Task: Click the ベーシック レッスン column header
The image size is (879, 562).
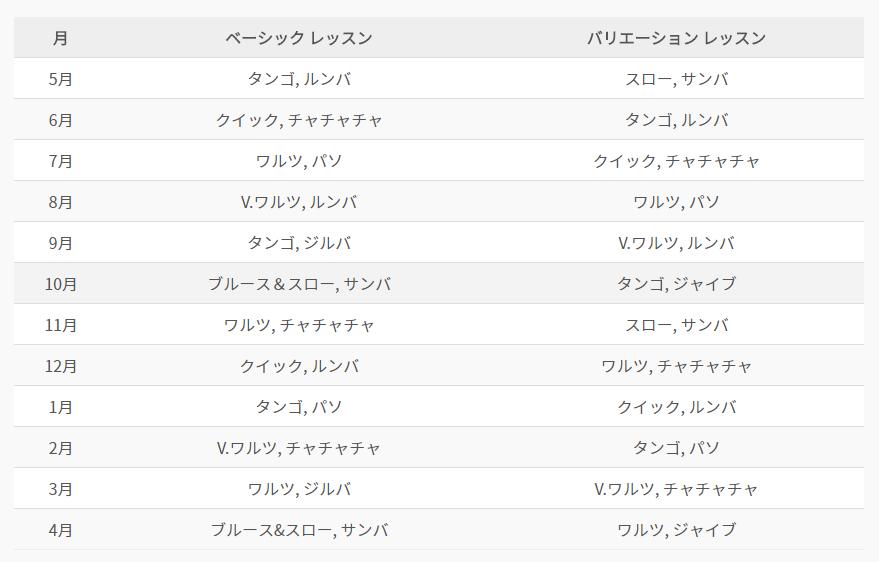Action: pos(299,38)
